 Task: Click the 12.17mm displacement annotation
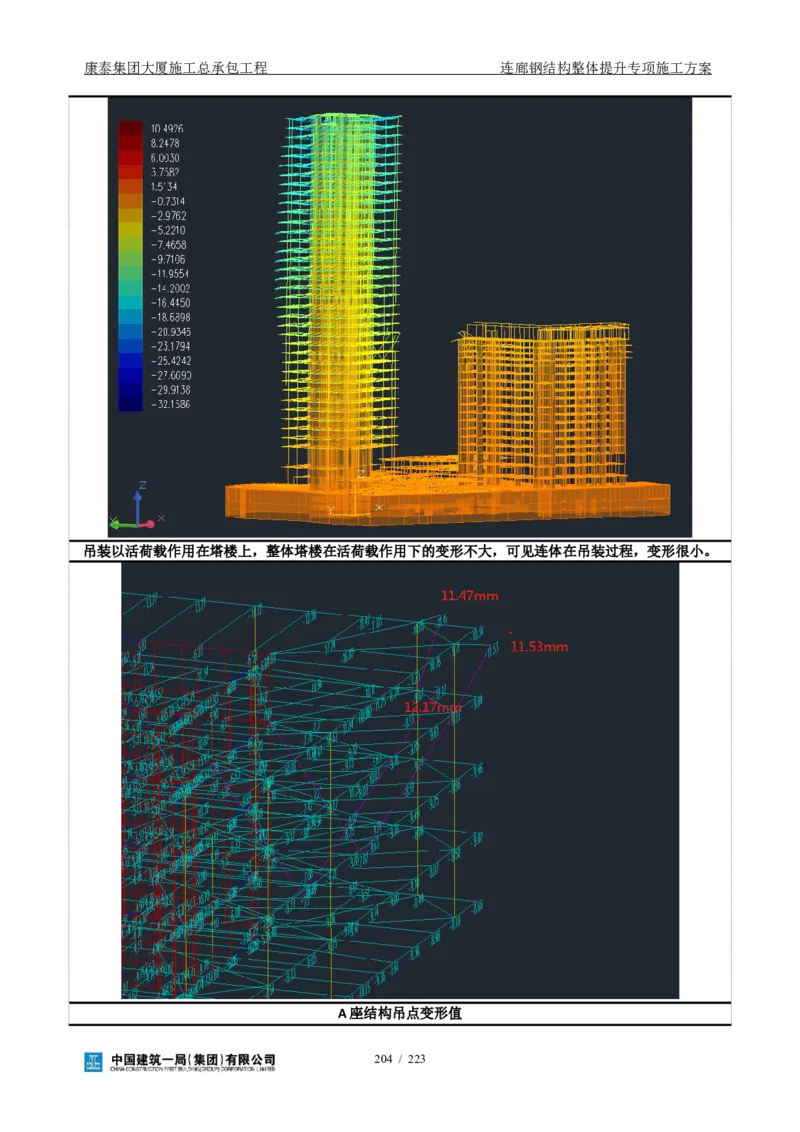(432, 707)
